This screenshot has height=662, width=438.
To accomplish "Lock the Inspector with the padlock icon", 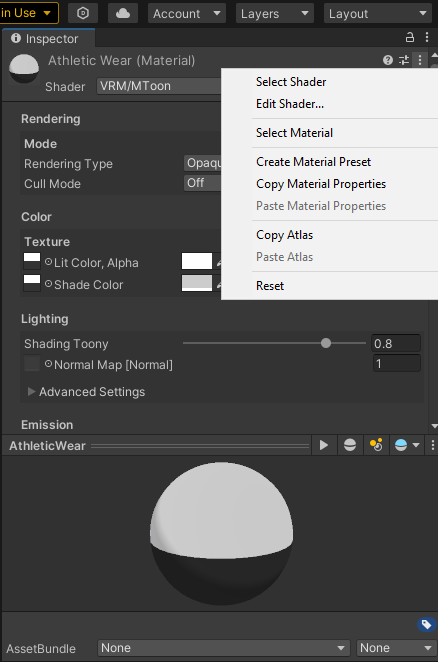I will pos(410,37).
